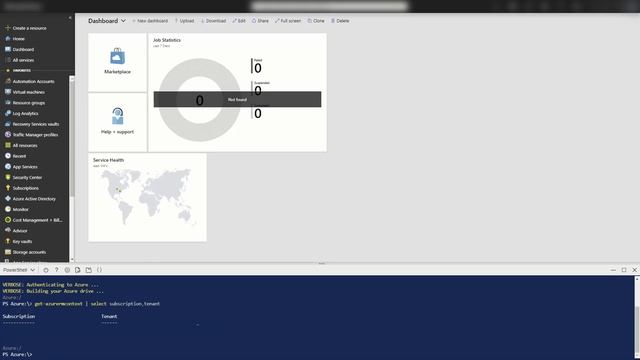Open Recent in the sidebar

point(16,156)
